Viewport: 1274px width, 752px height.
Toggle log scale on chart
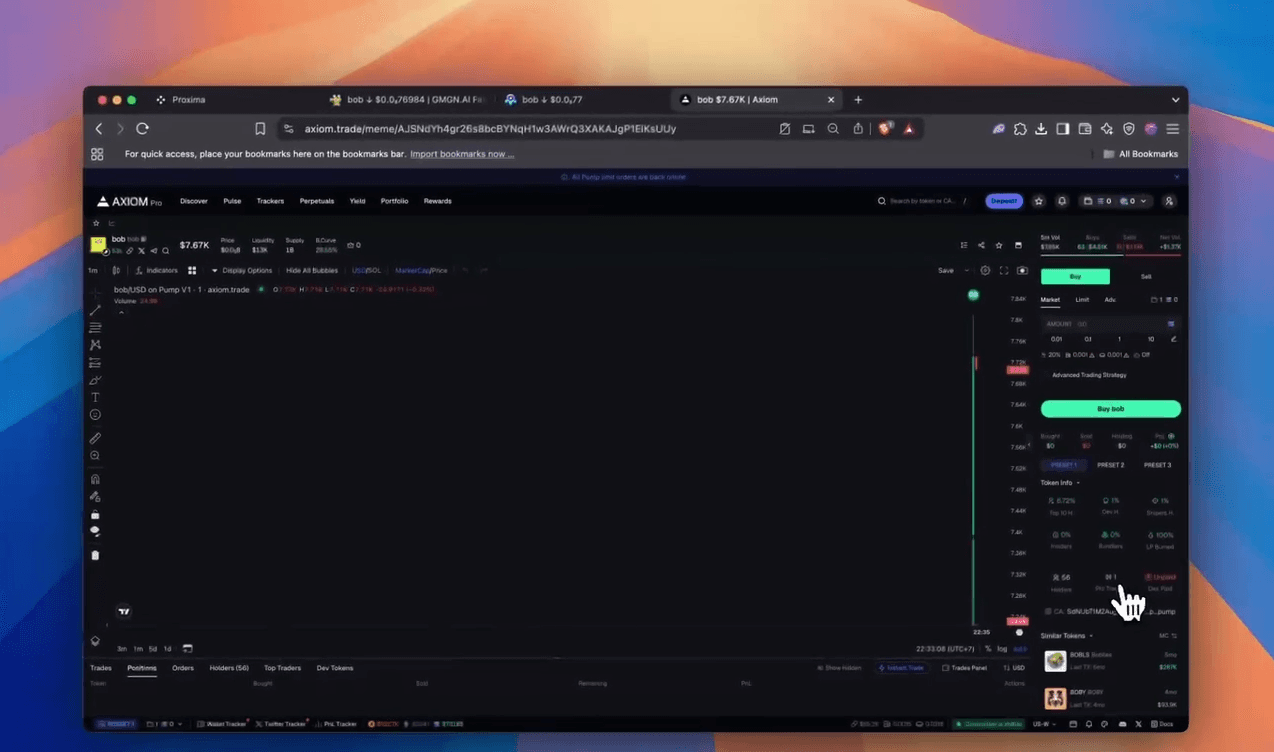tap(1002, 649)
